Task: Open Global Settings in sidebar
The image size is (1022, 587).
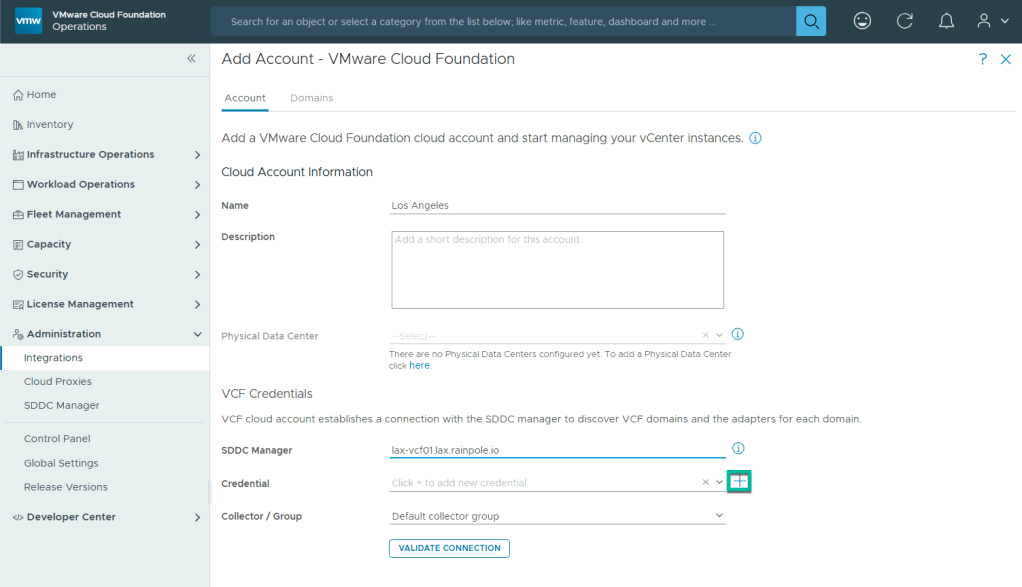Action: [x=61, y=463]
